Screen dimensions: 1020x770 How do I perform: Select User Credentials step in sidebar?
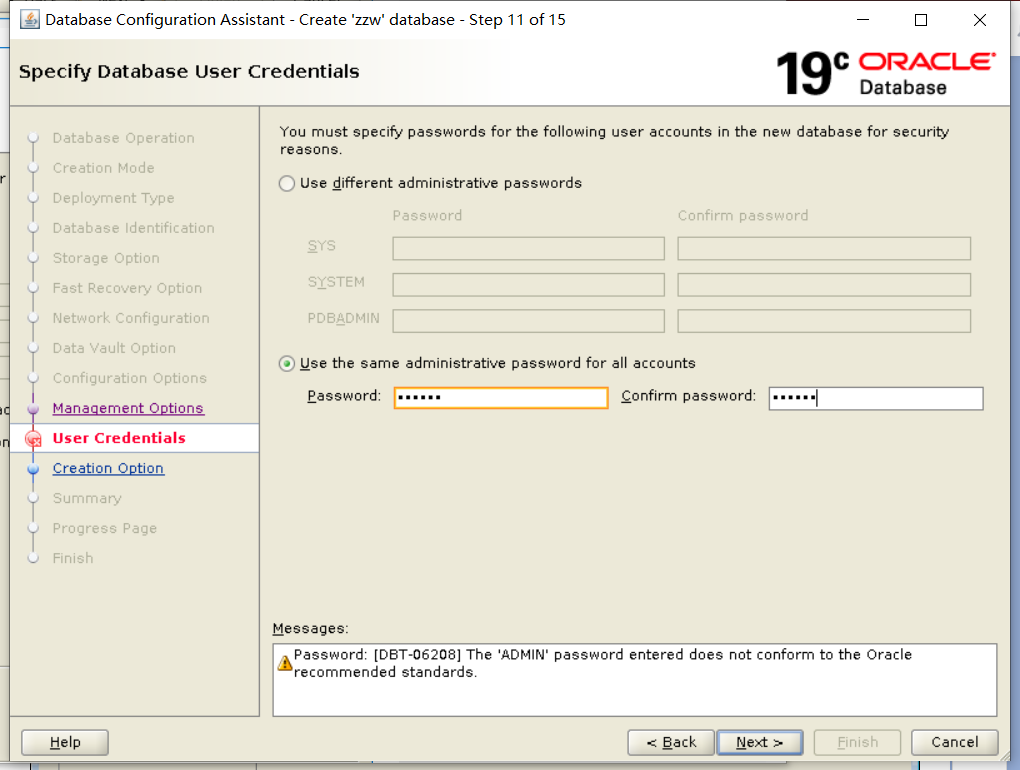click(119, 438)
